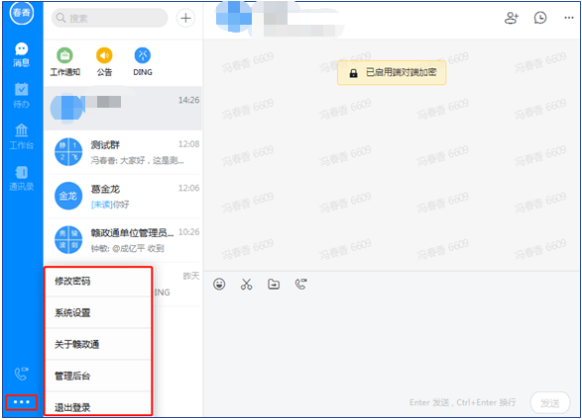Screen dimensions: 582x420
Task: Insert an emoji using smiley icon
Action: pos(219,284)
